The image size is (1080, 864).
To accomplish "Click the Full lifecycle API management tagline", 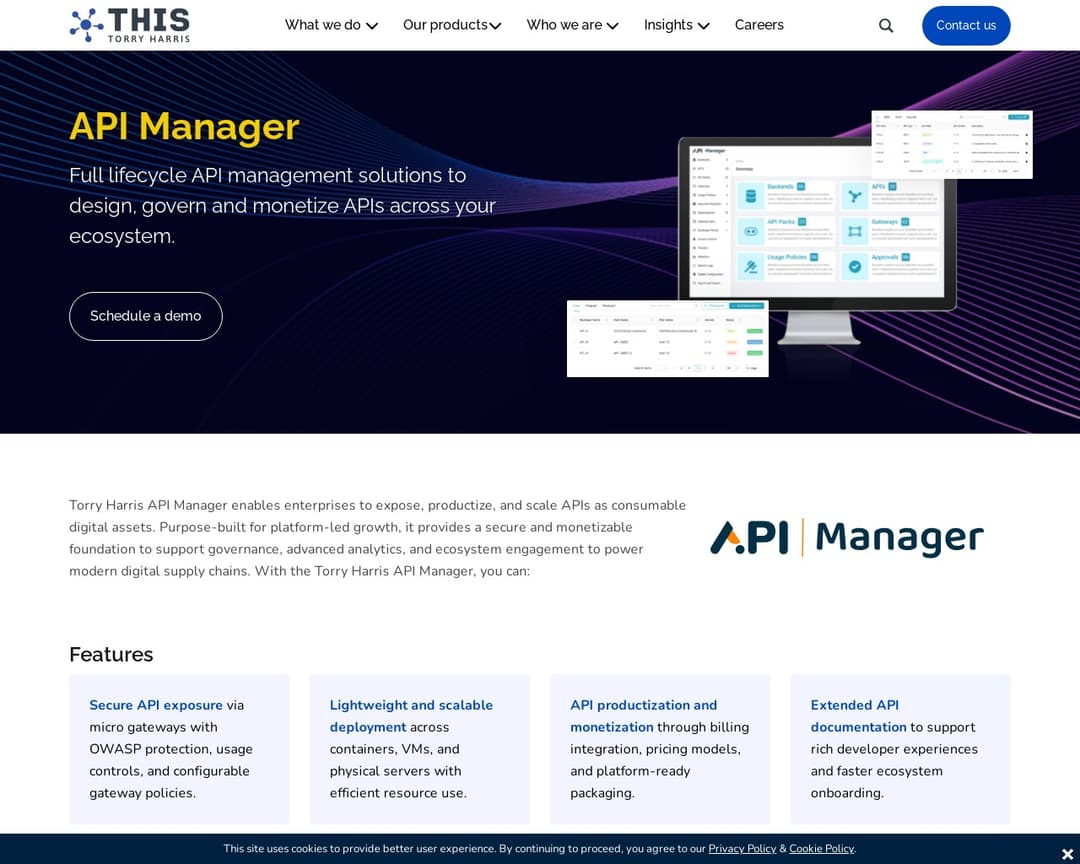I will 282,205.
